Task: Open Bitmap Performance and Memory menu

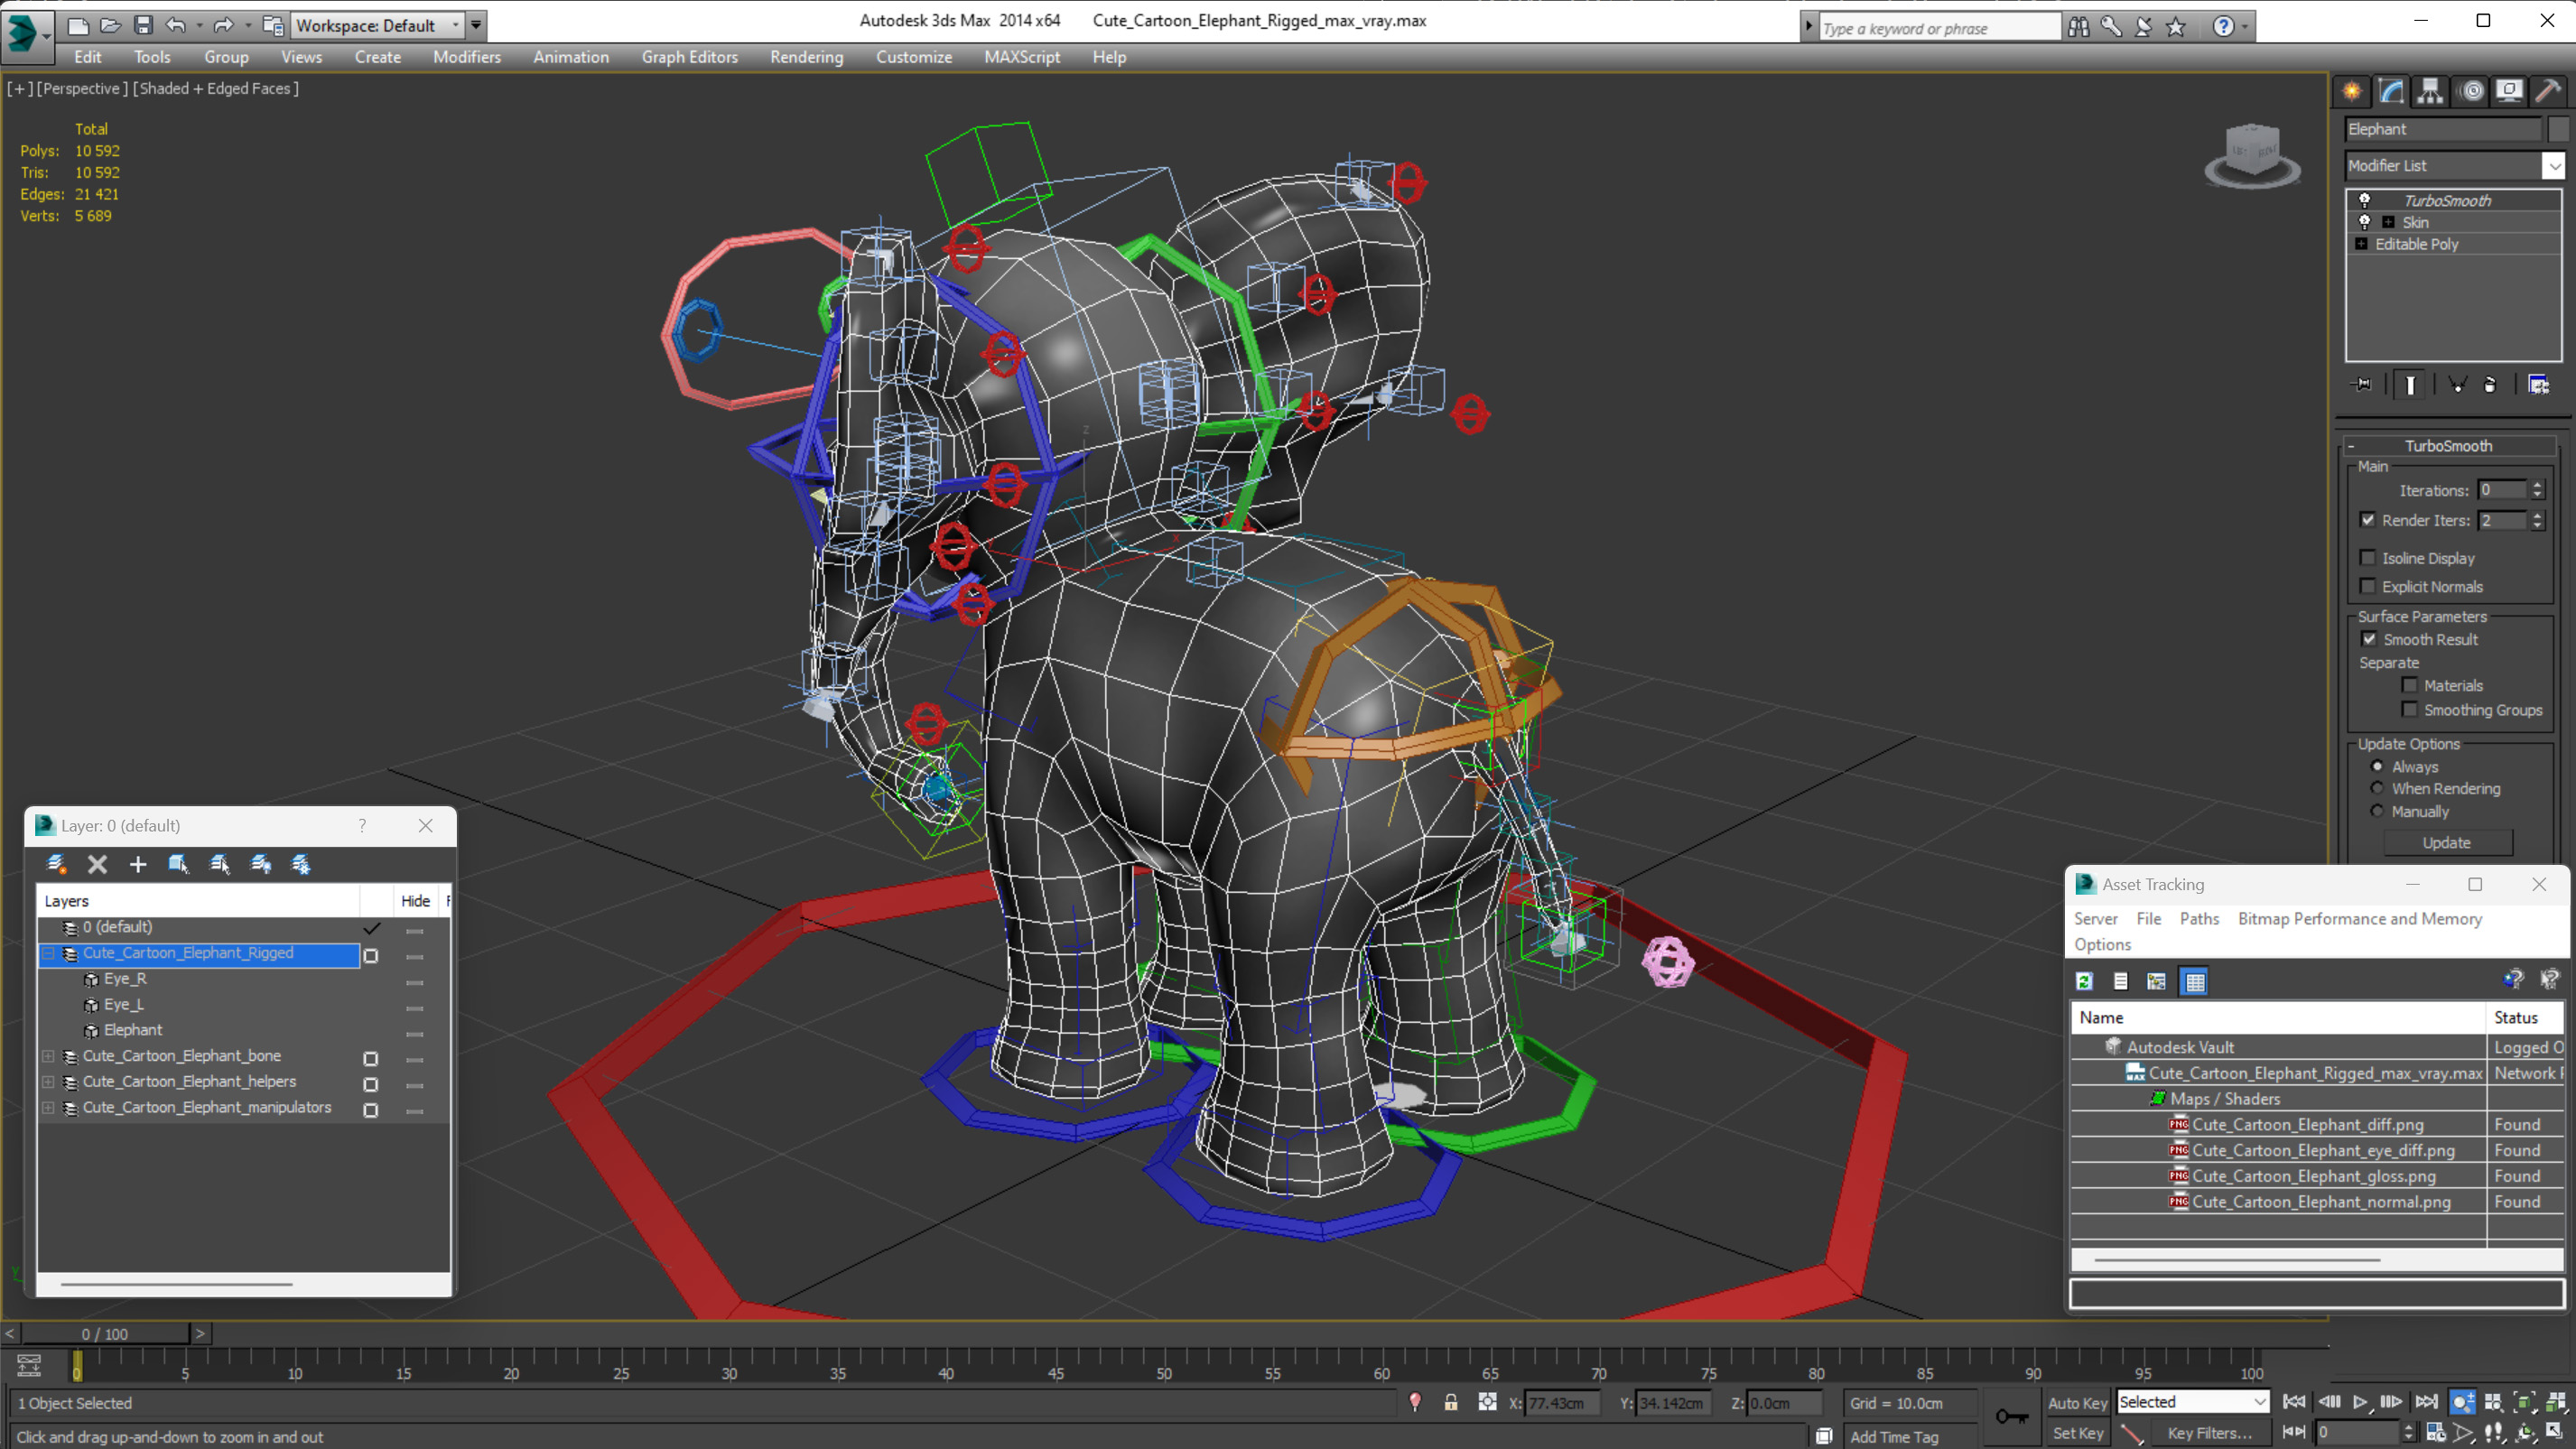Action: coord(2359,918)
